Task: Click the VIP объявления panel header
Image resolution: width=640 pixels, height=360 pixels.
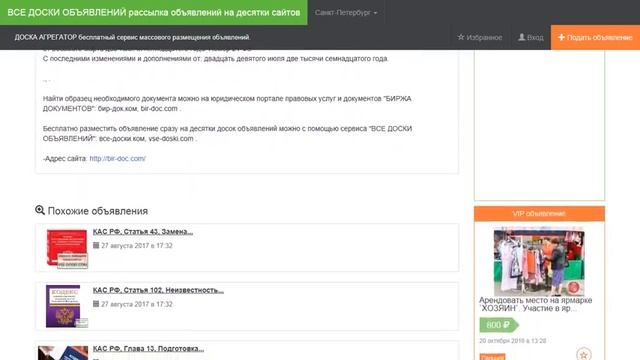Action: pyautogui.click(x=539, y=213)
